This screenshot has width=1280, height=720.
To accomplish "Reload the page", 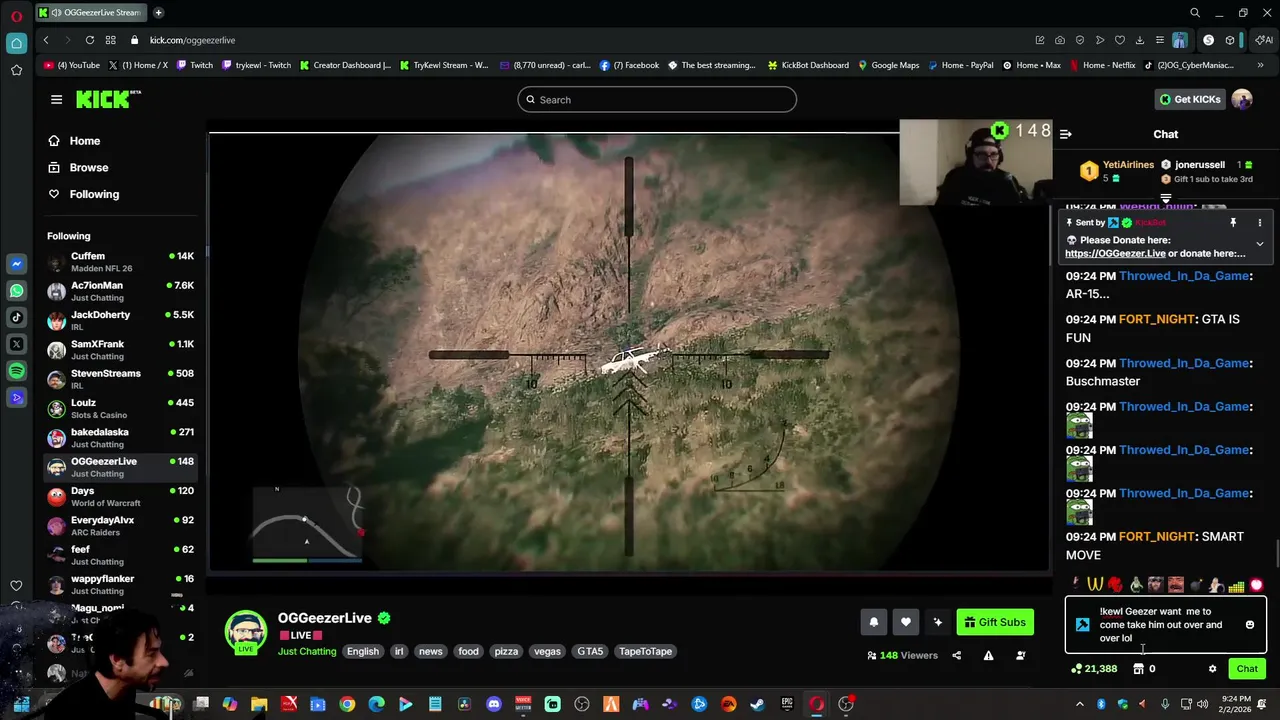I will [x=90, y=40].
